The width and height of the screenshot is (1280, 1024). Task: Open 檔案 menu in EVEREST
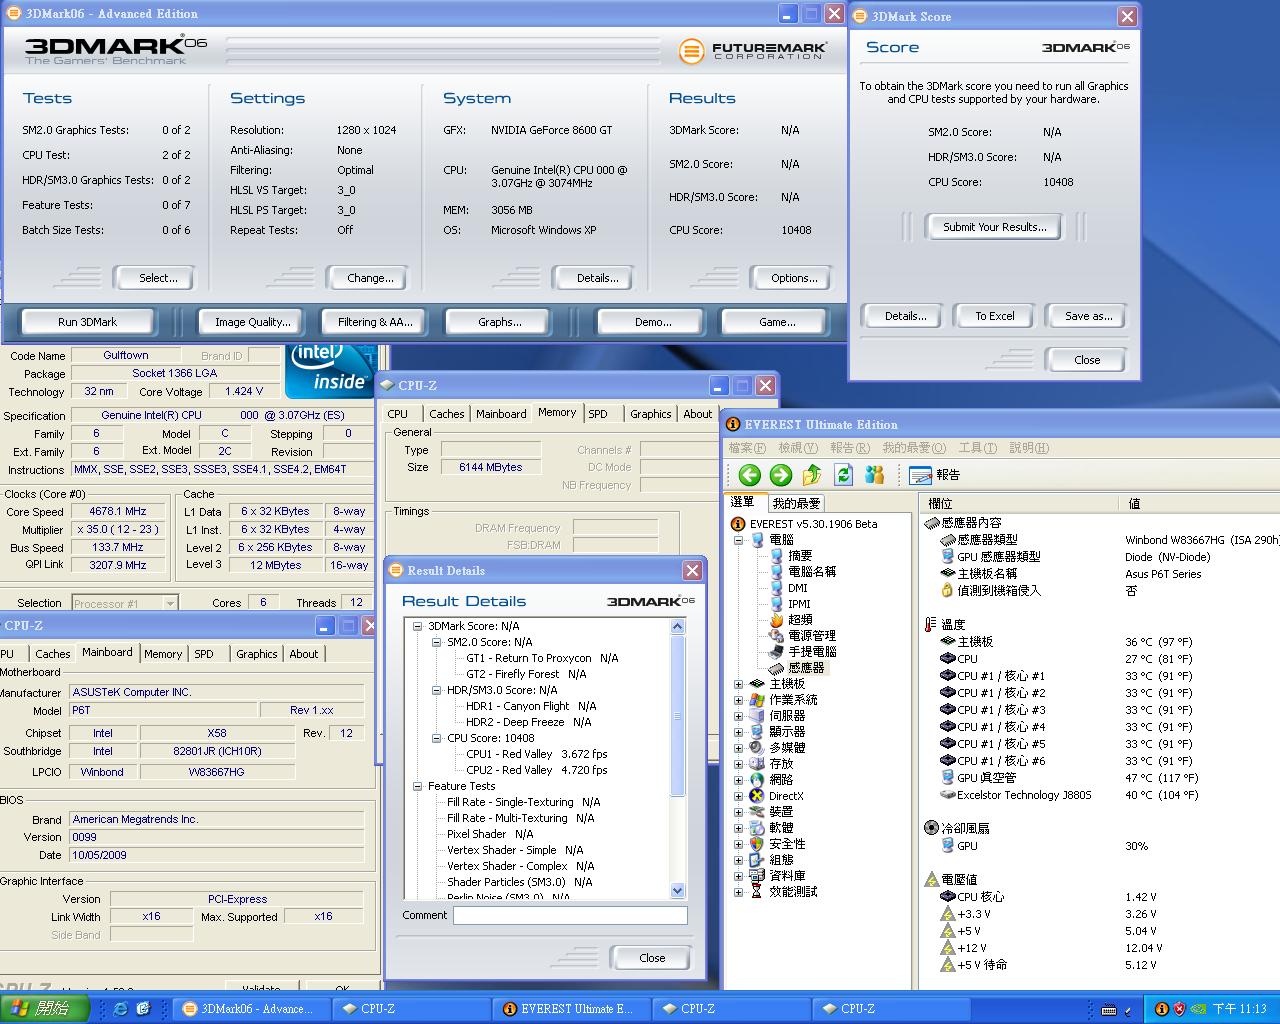coord(747,448)
